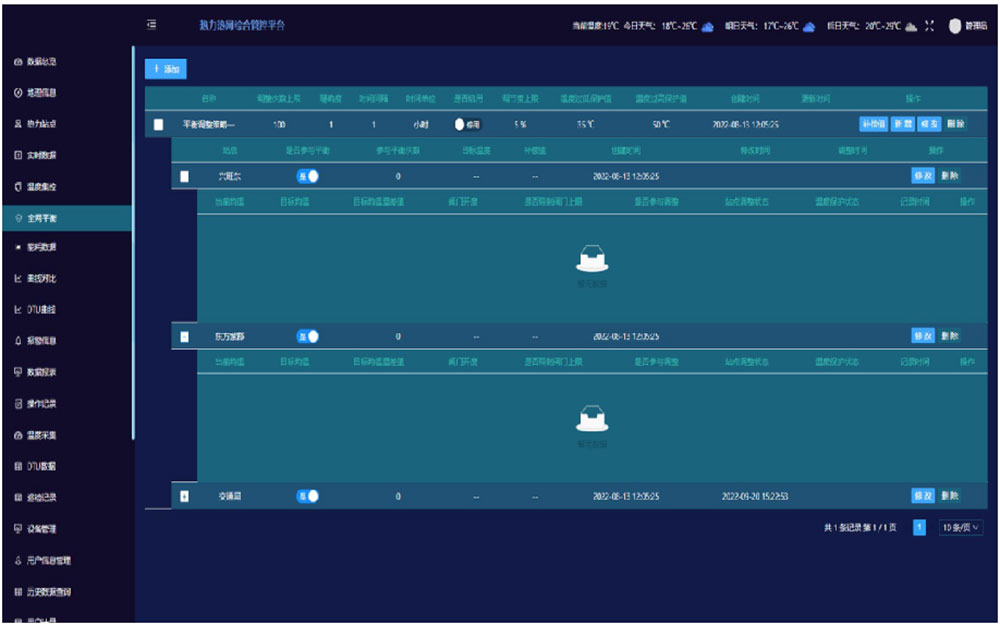
Task: Click the 添加 add button
Action: click(x=166, y=69)
